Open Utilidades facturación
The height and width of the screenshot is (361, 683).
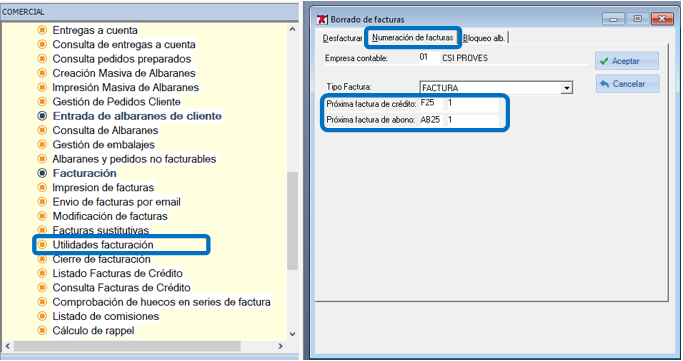(x=103, y=245)
